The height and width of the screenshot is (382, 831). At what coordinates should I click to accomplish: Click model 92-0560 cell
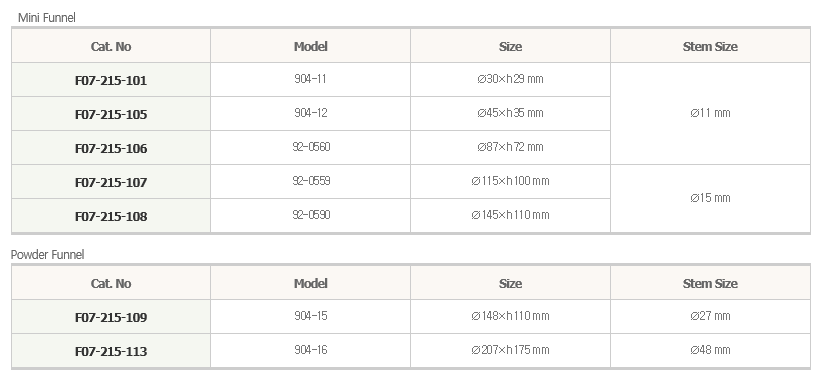coord(311,147)
